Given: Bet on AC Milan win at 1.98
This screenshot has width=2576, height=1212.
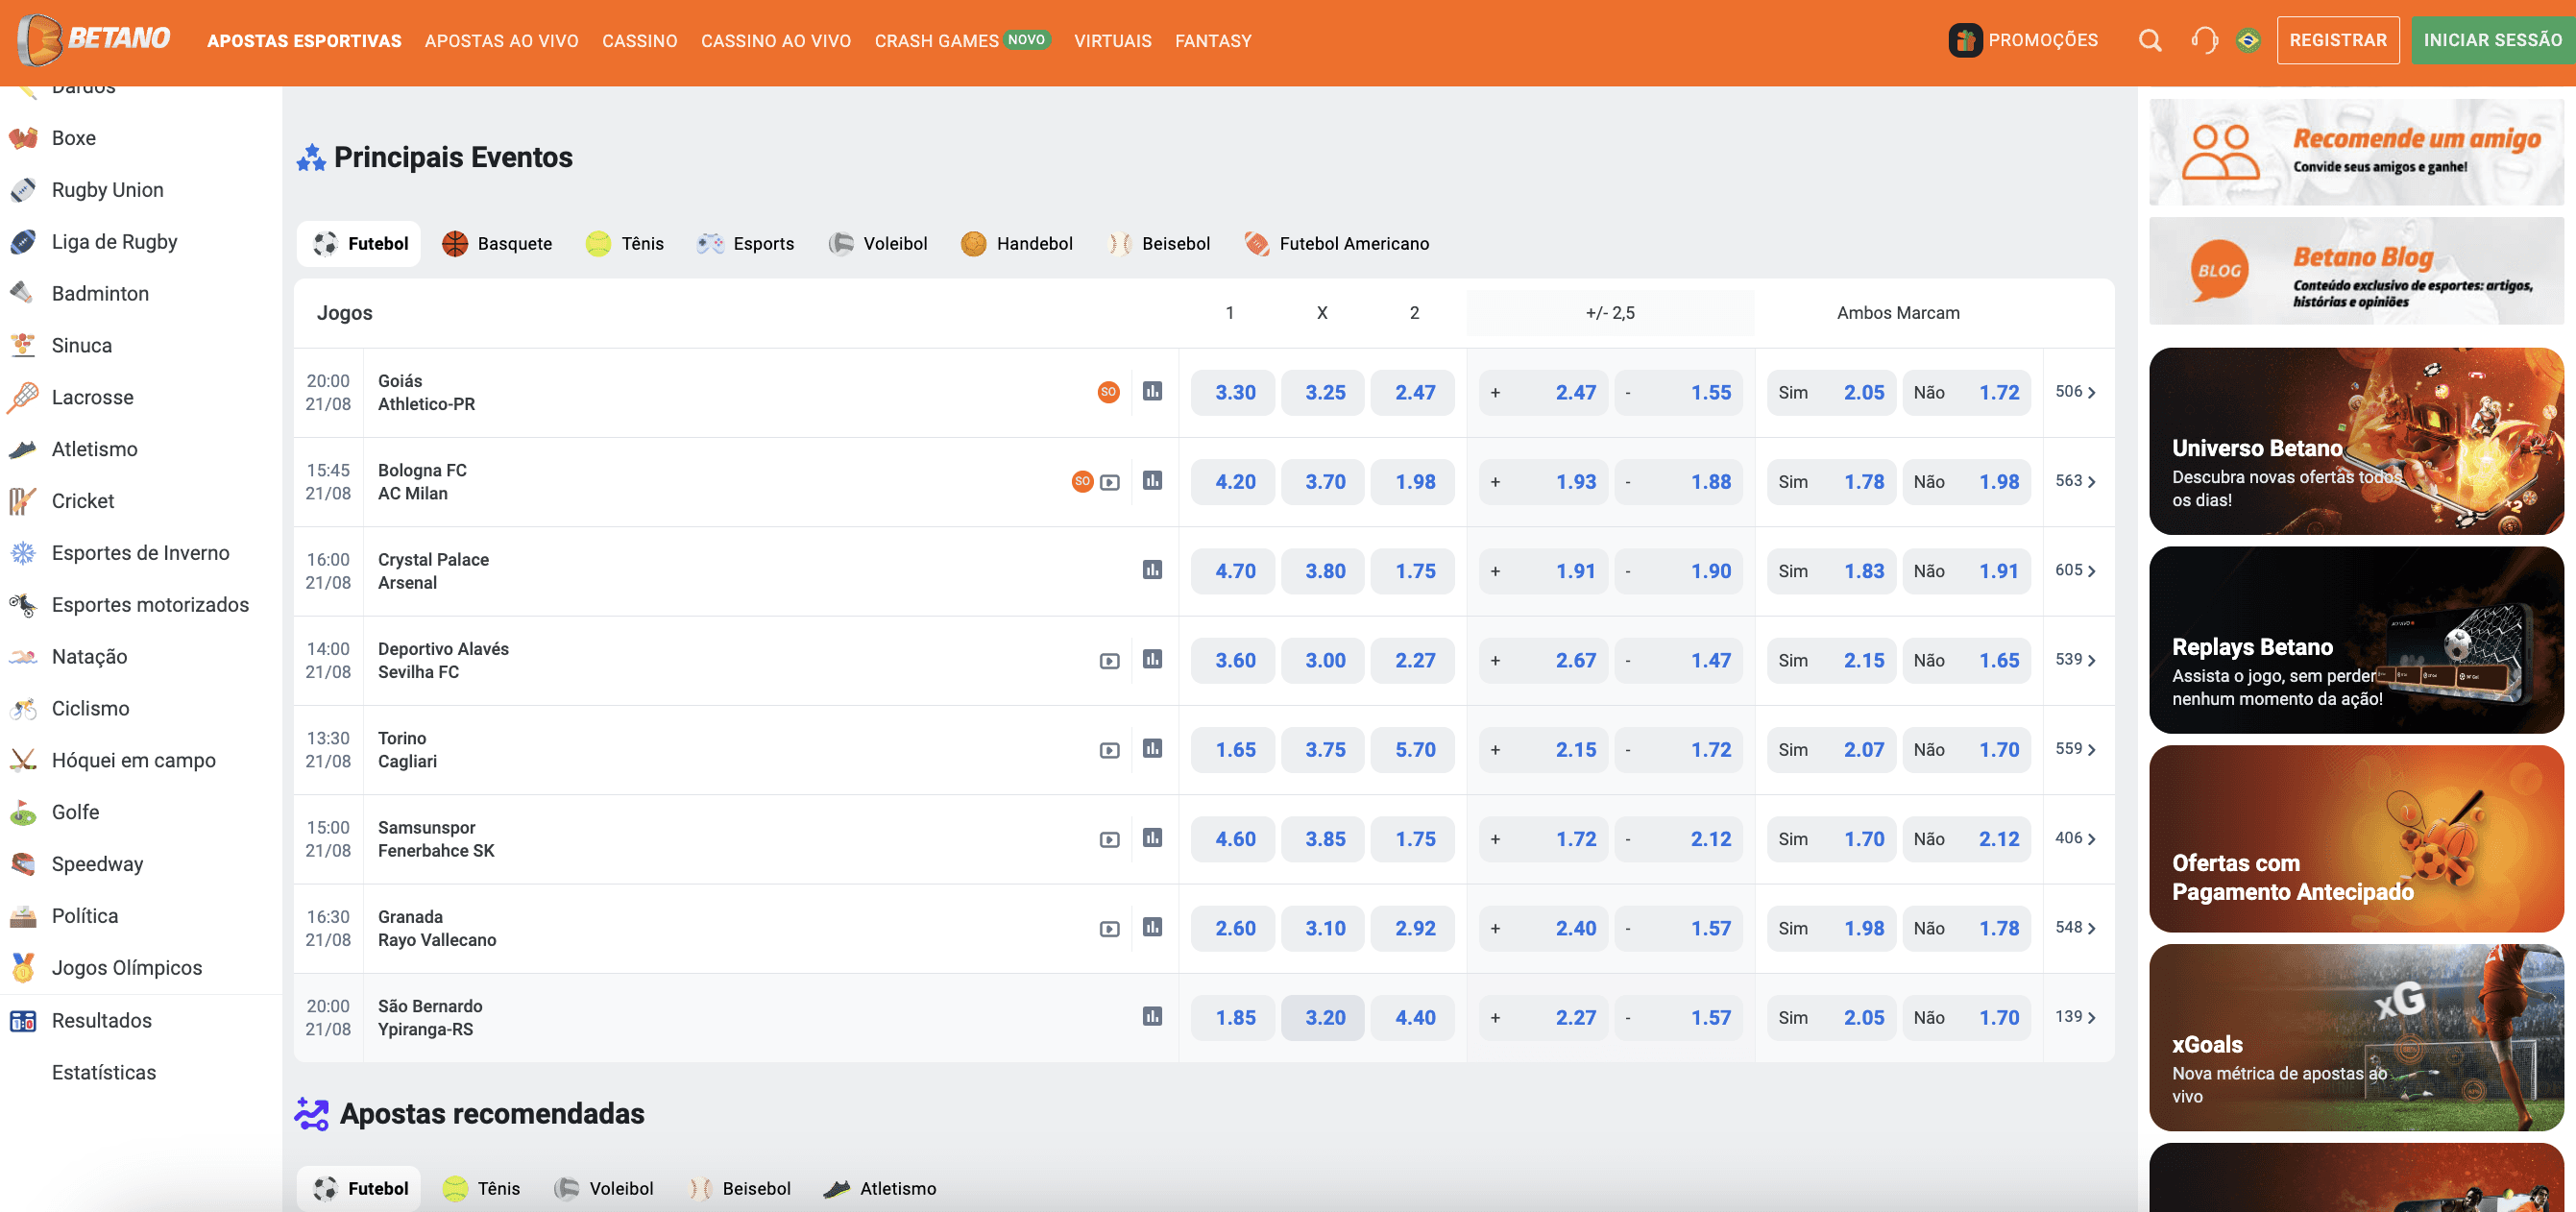Looking at the screenshot, I should (x=1414, y=481).
